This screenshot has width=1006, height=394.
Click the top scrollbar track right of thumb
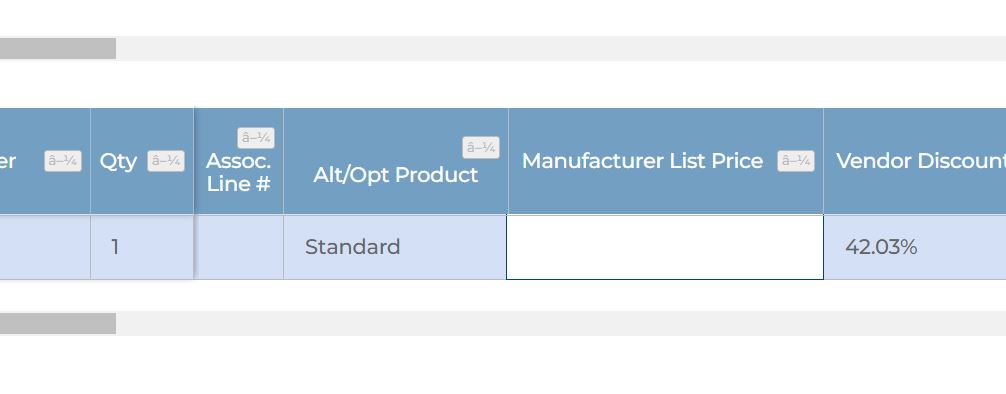pyautogui.click(x=561, y=48)
